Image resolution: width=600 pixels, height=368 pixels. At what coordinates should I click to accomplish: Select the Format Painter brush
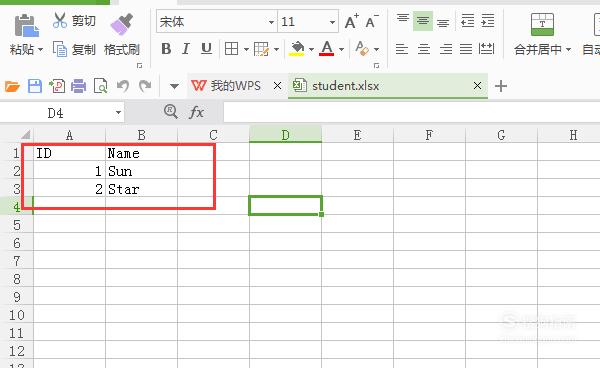tap(122, 24)
